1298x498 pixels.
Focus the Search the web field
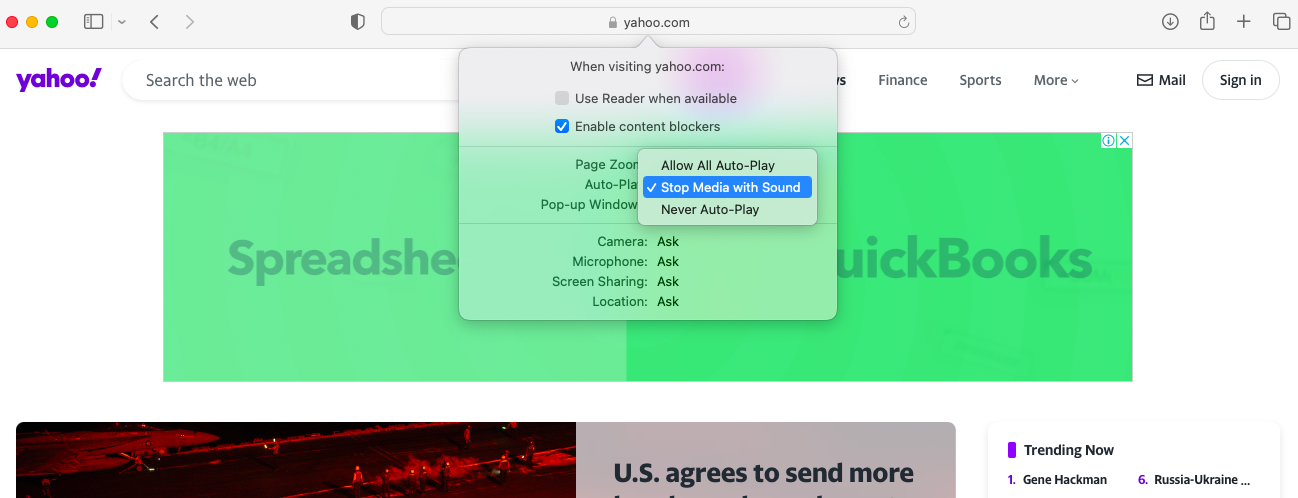[290, 80]
